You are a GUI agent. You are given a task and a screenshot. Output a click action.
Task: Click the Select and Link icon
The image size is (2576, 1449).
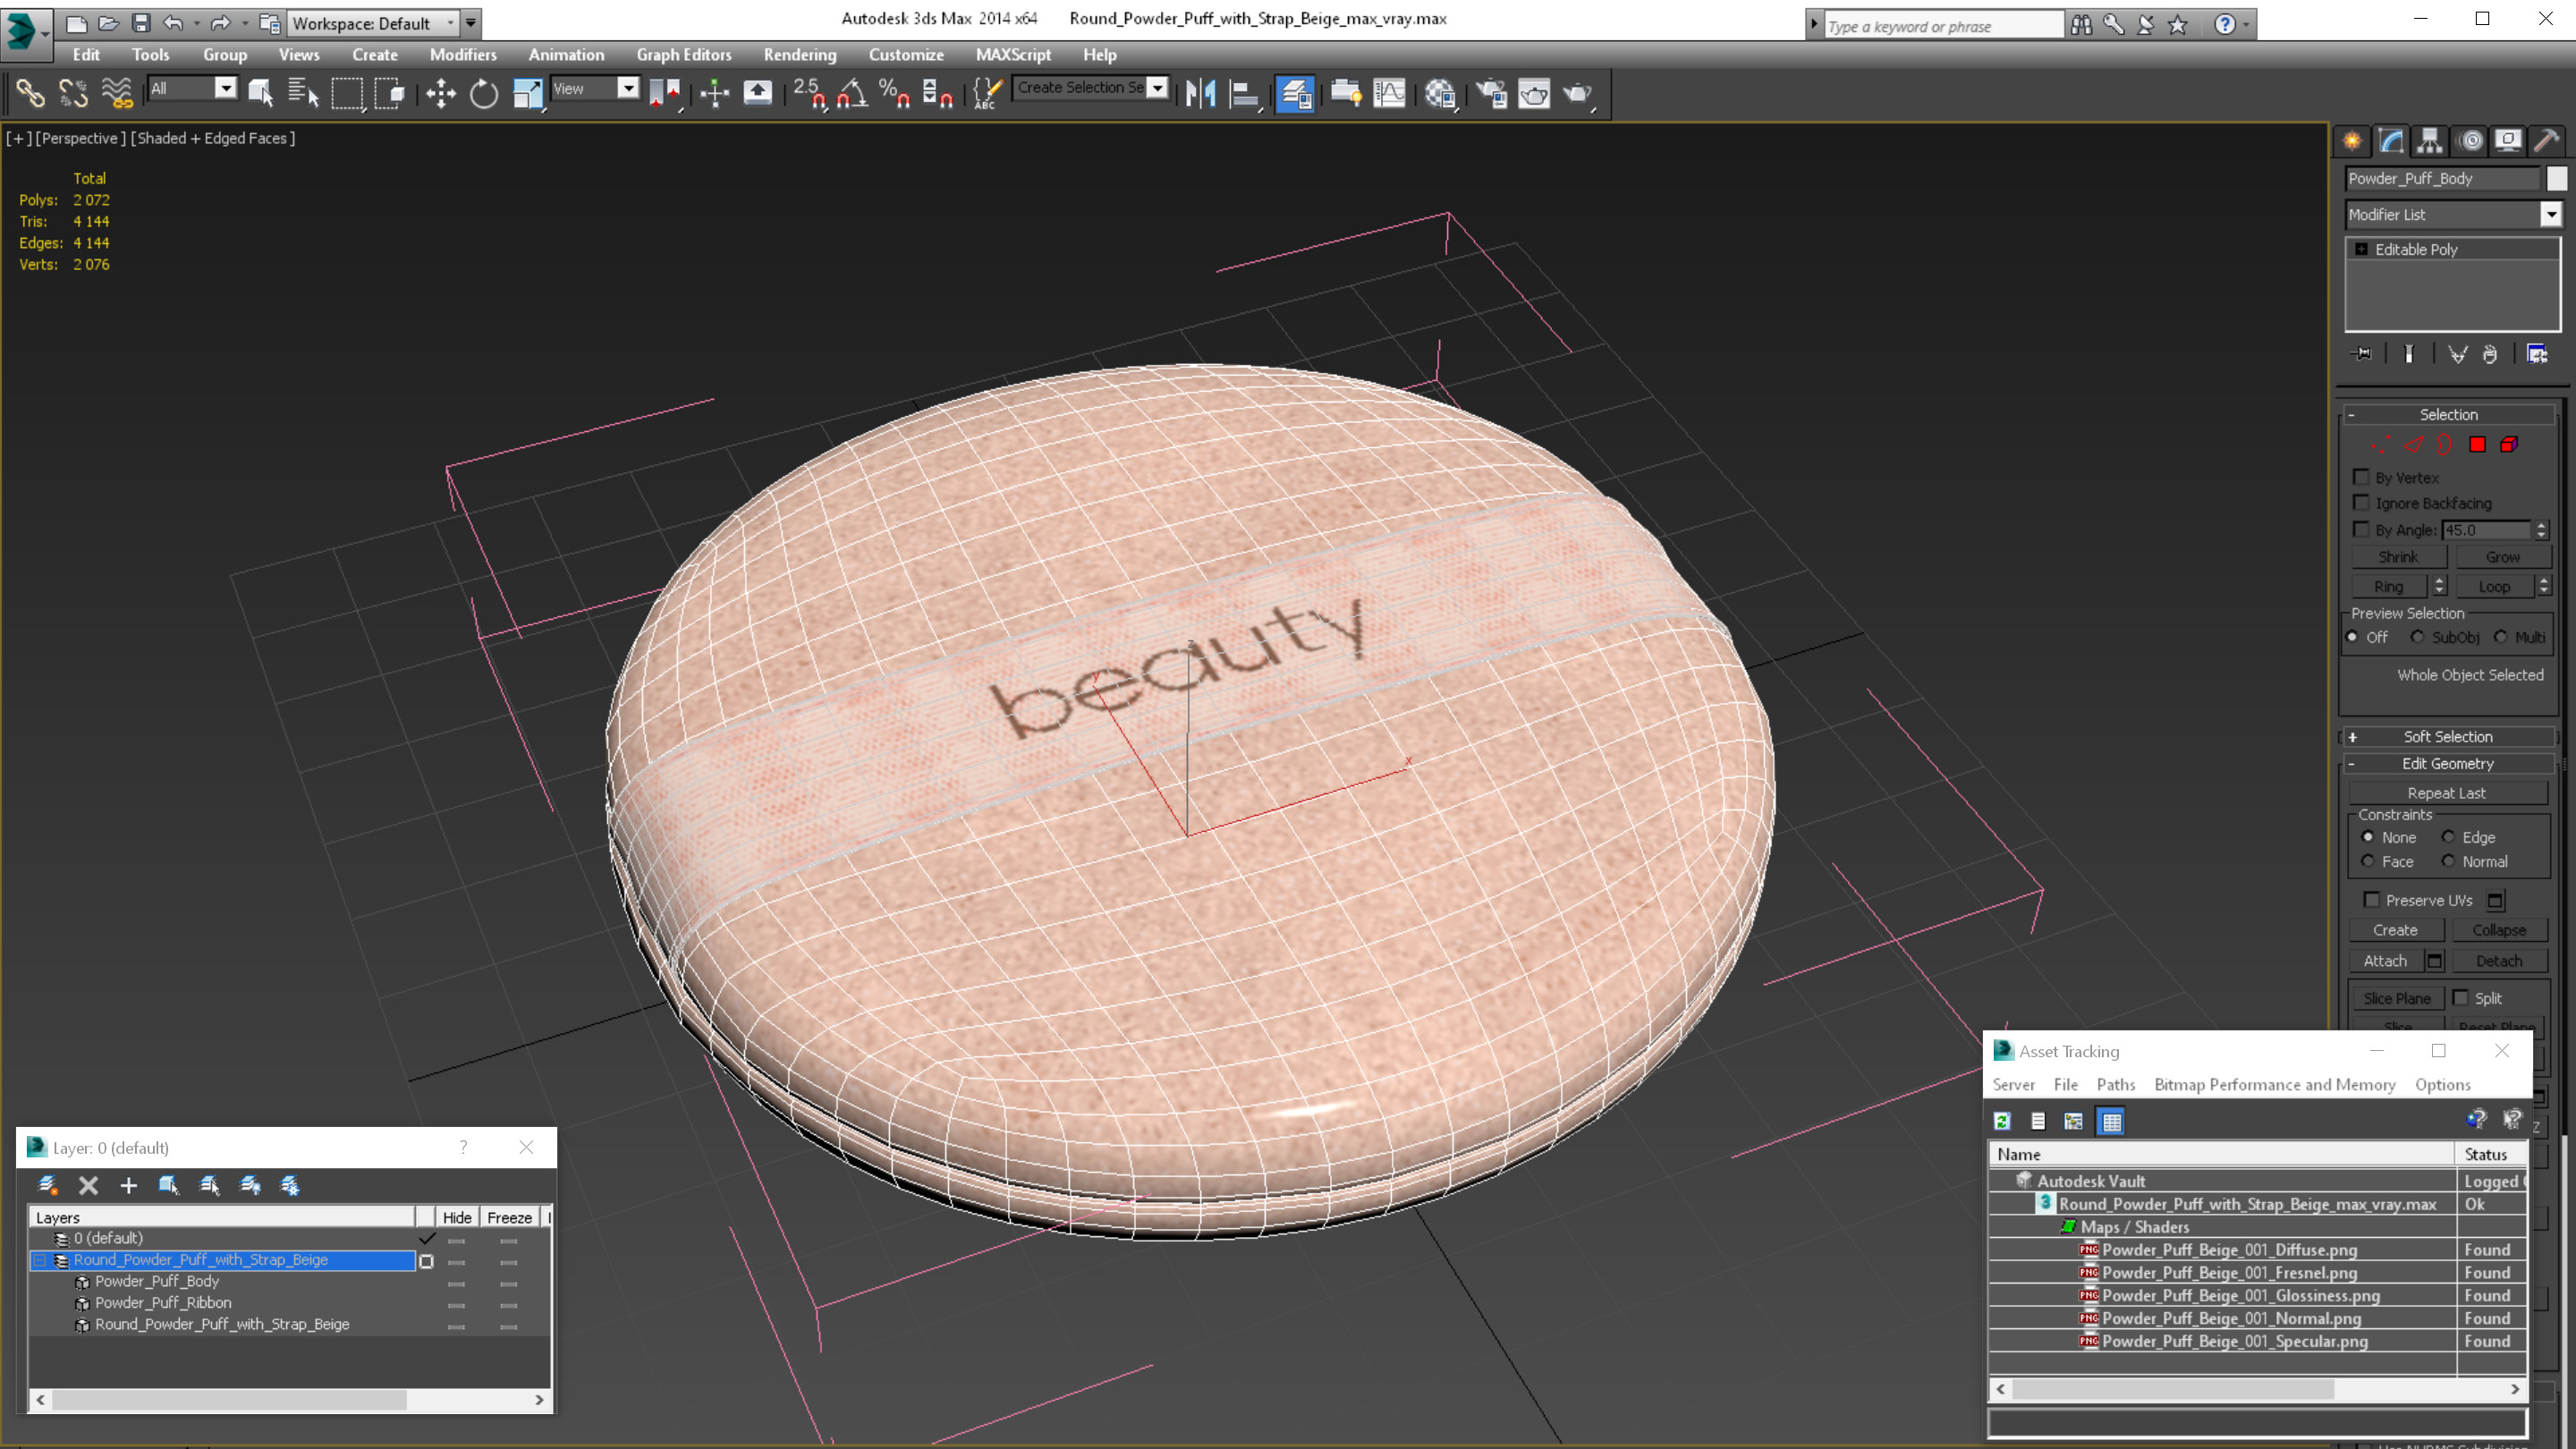[x=30, y=94]
